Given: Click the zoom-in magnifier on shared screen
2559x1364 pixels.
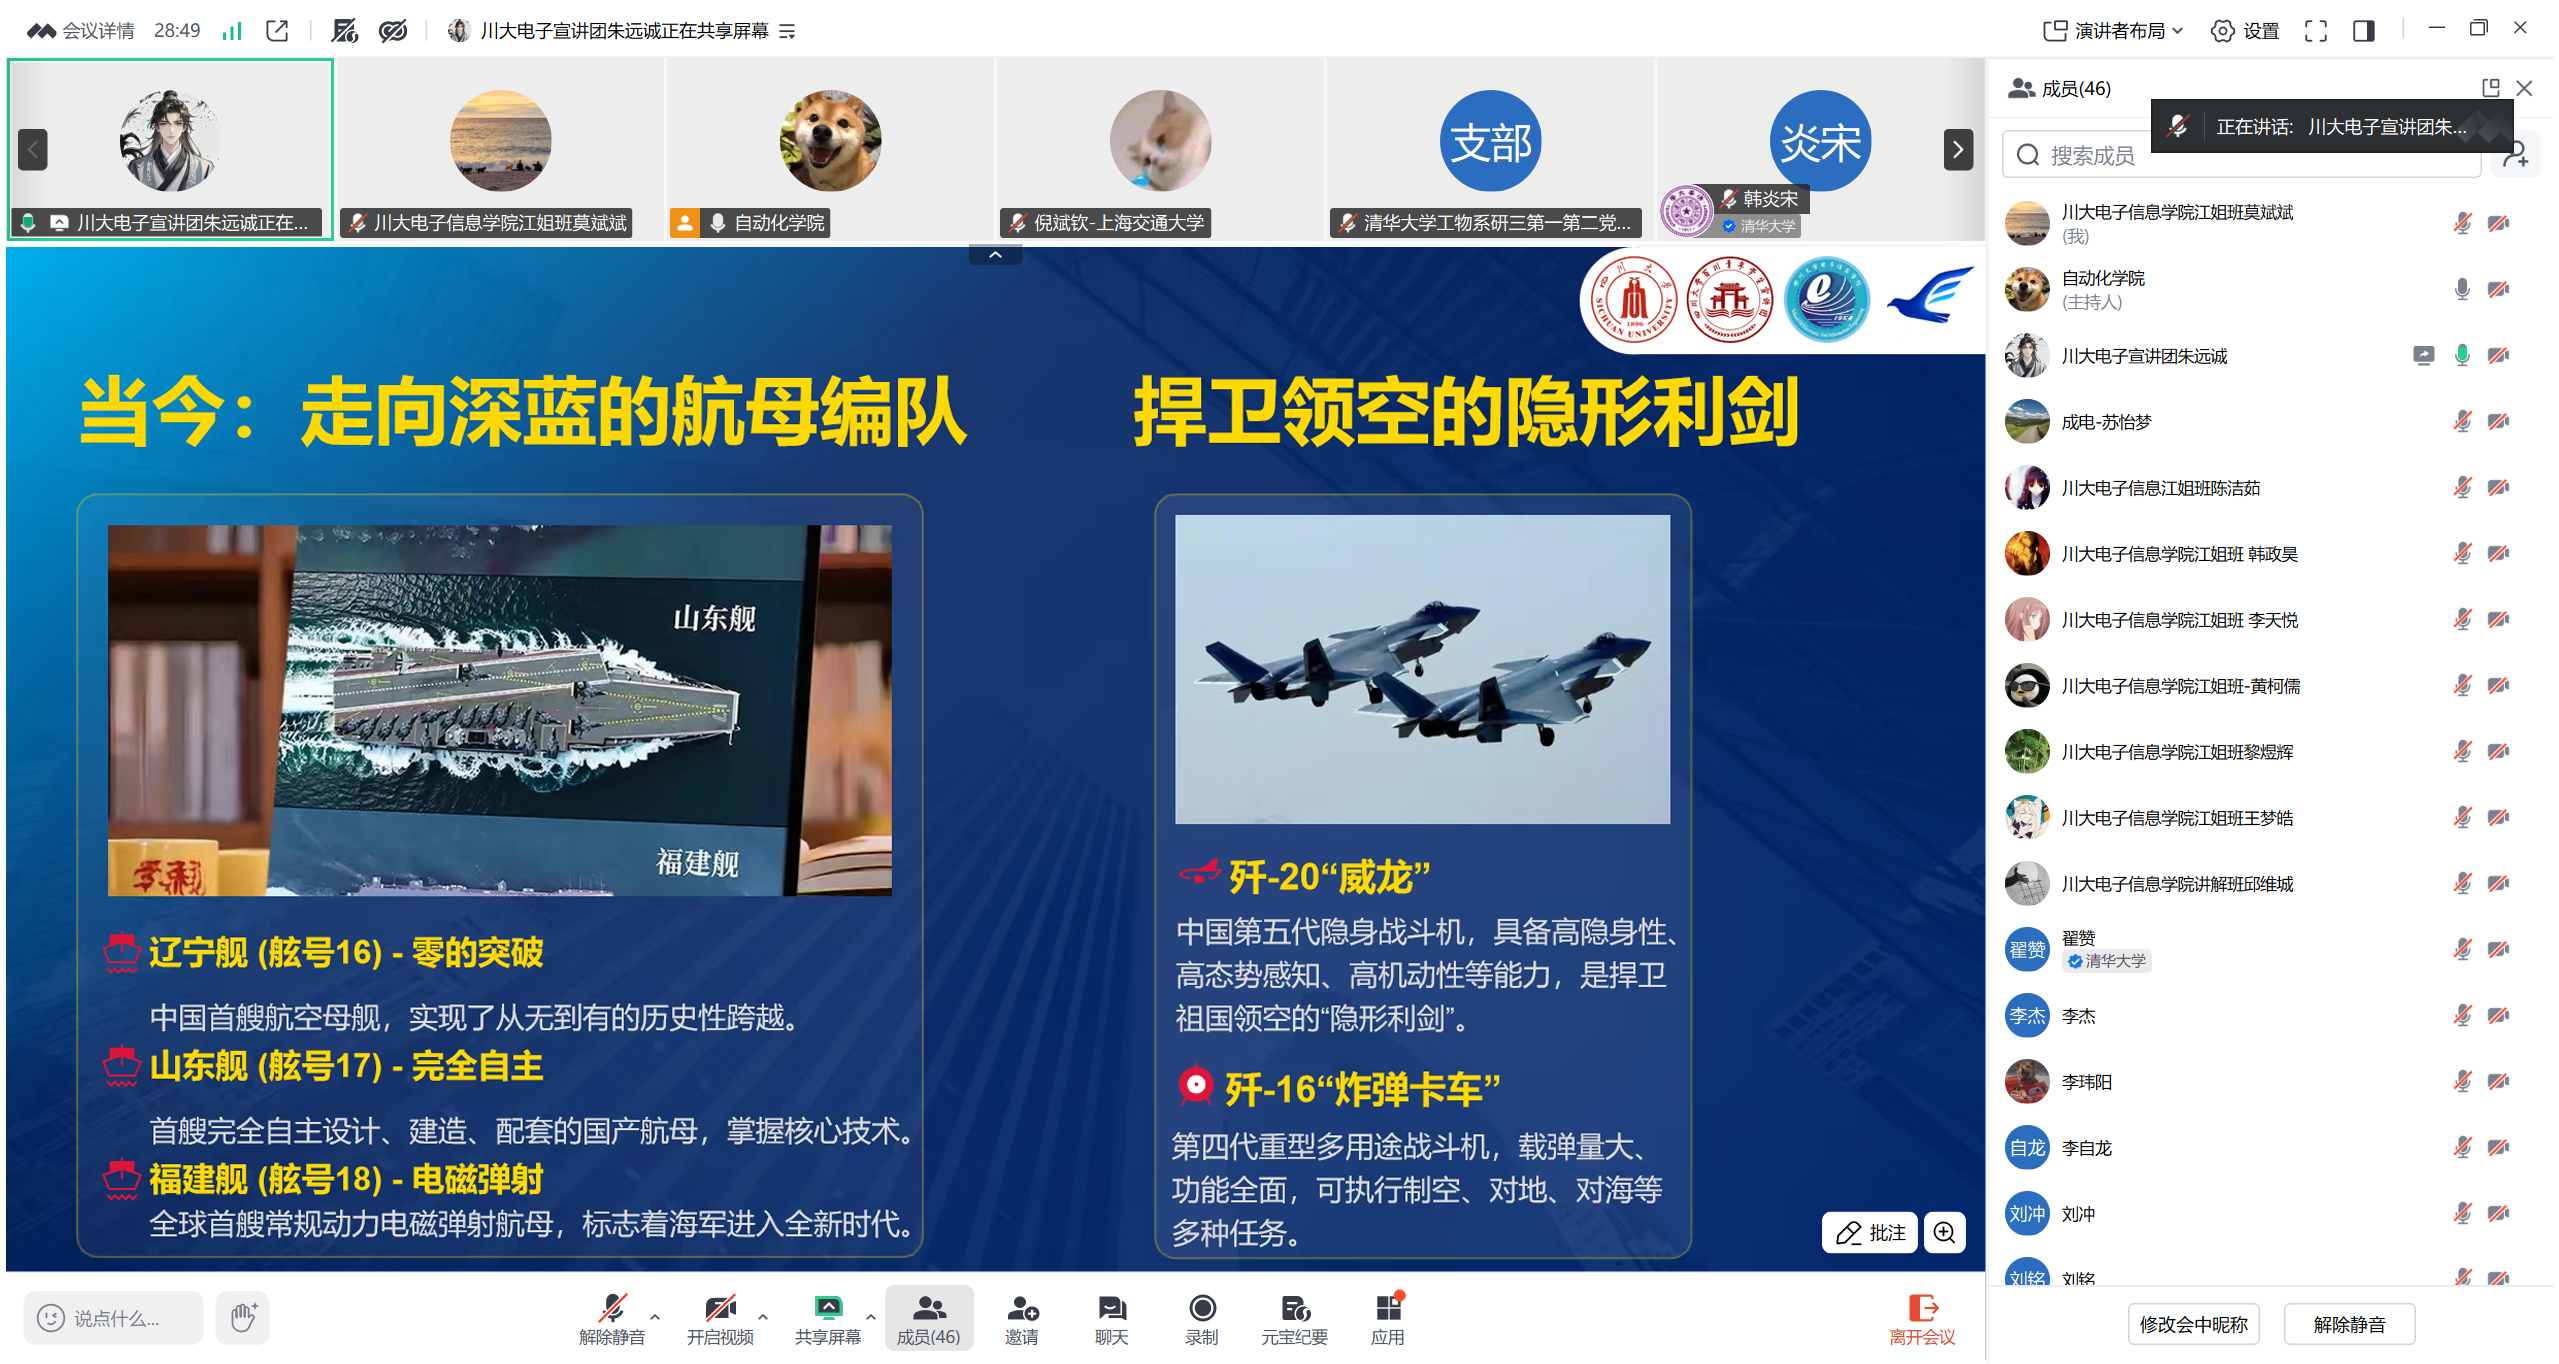Looking at the screenshot, I should click(1944, 1232).
